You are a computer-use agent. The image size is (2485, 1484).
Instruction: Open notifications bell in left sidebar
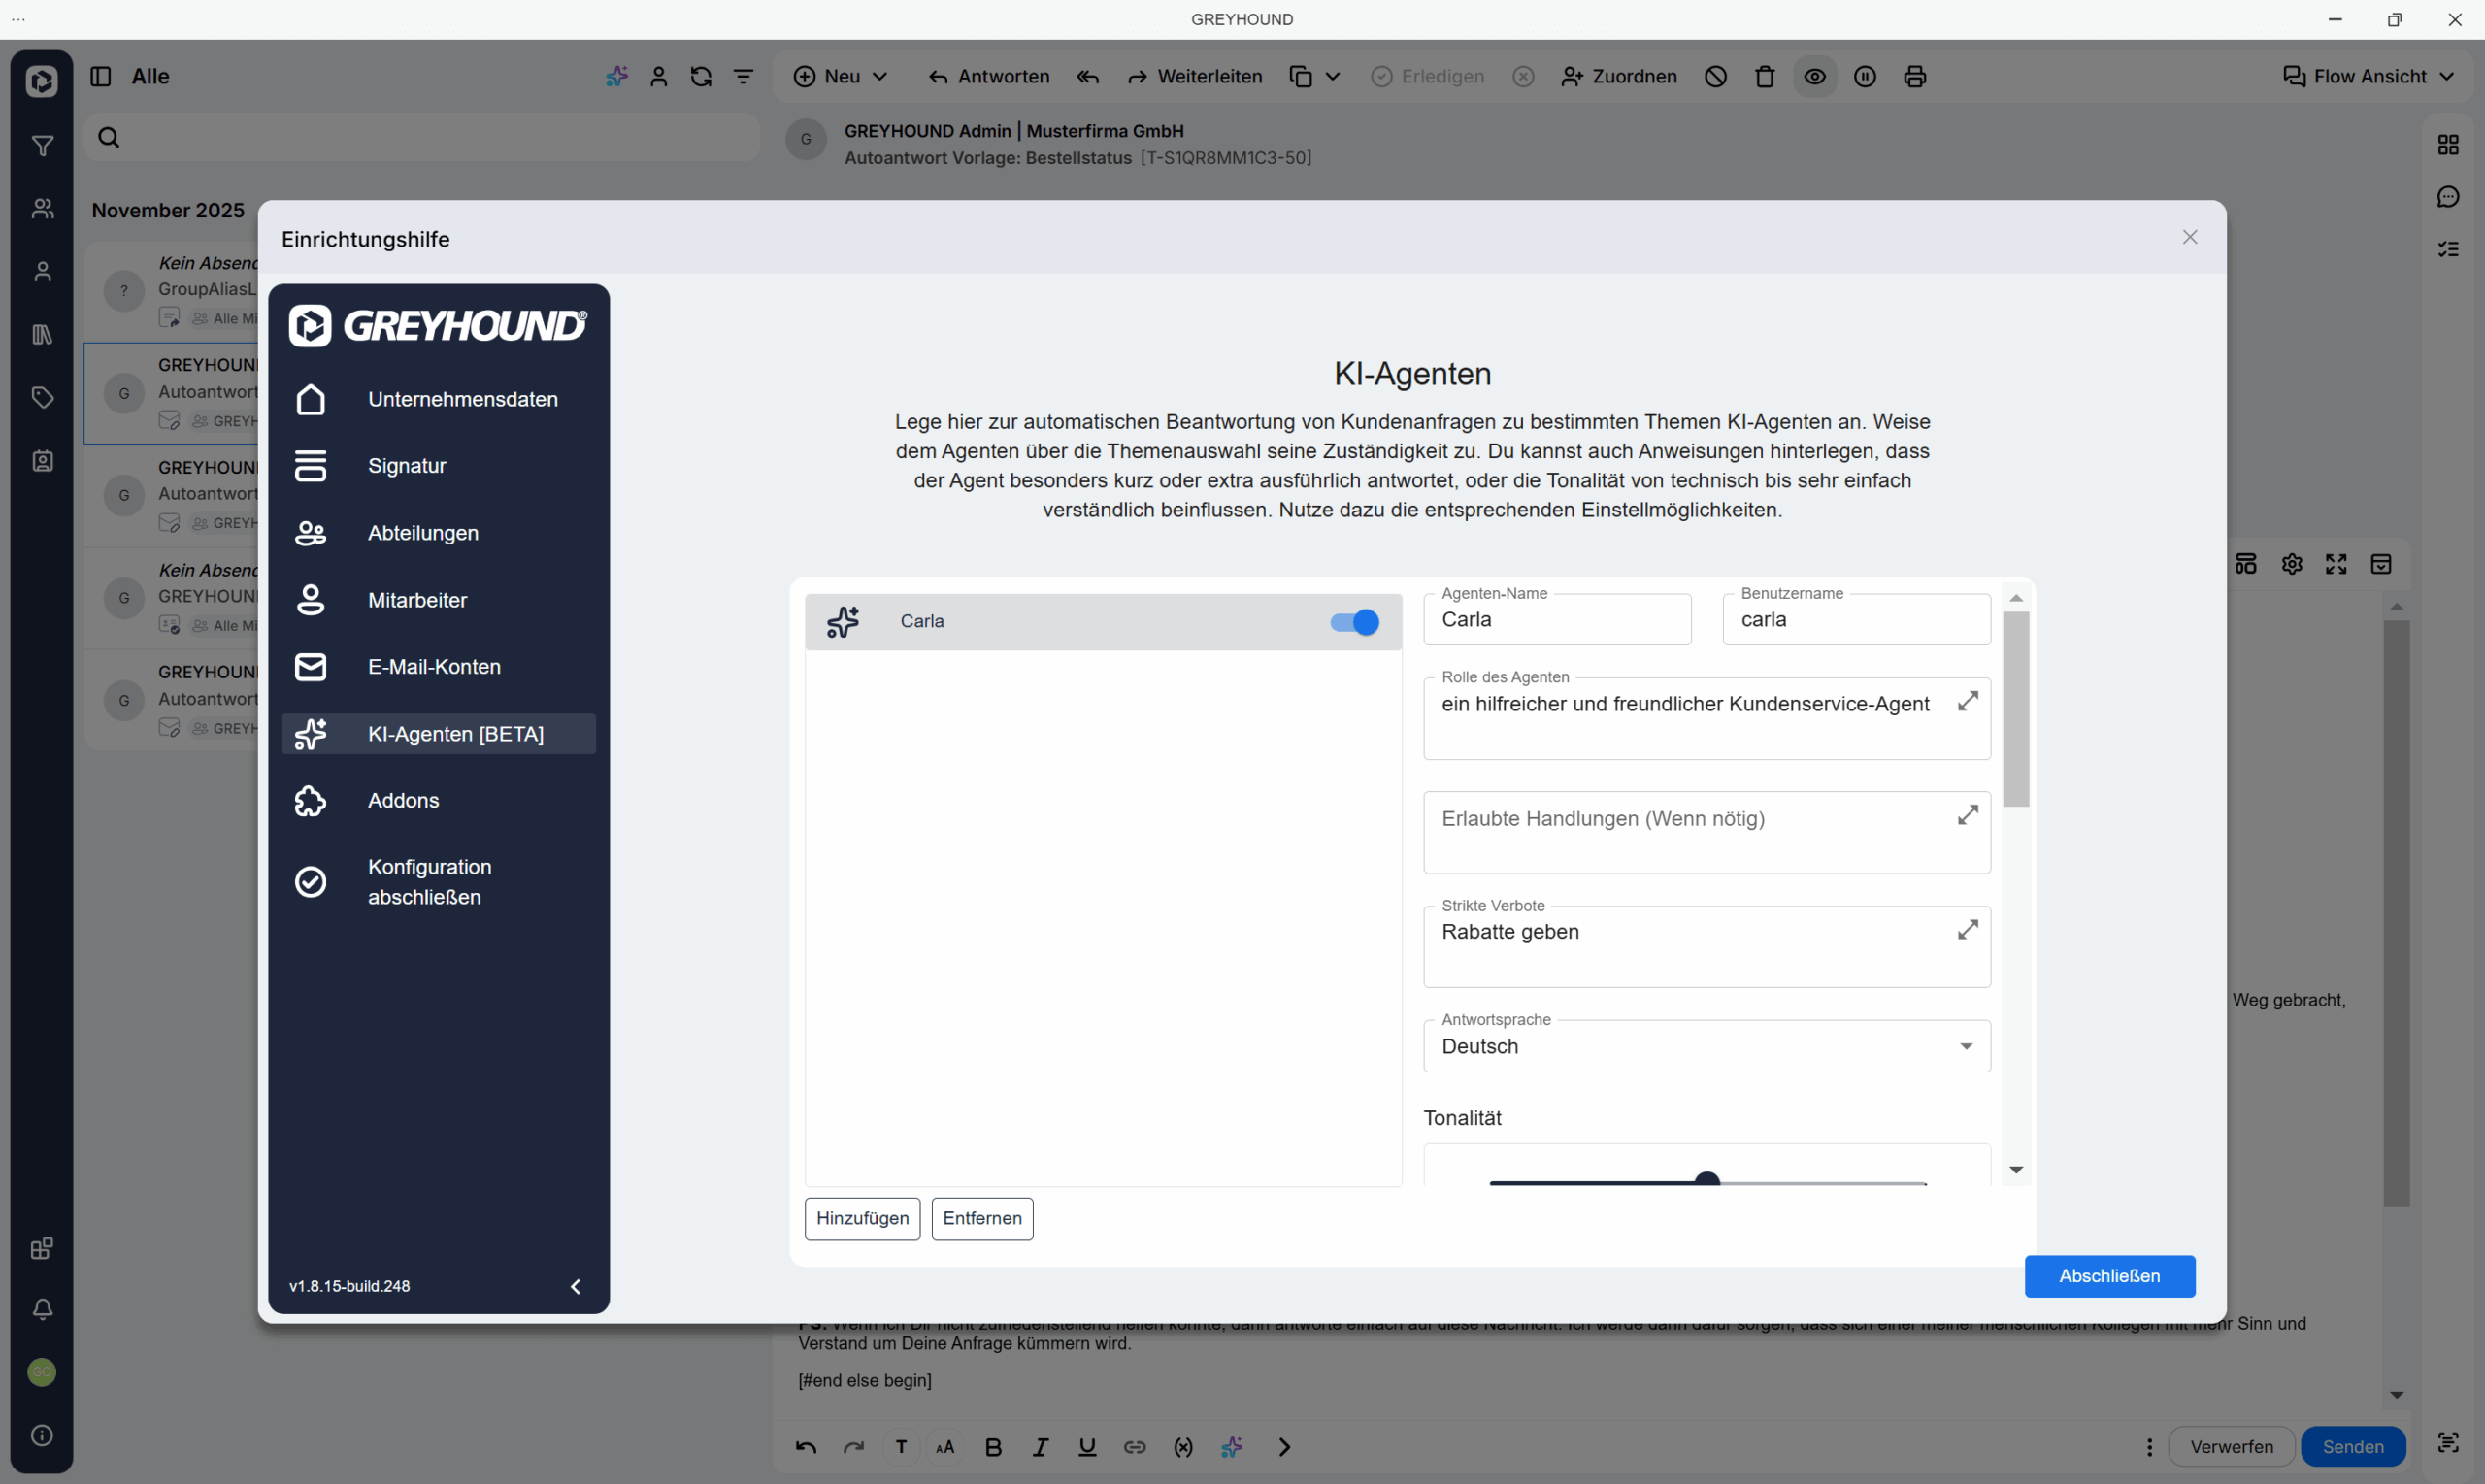click(x=42, y=1309)
